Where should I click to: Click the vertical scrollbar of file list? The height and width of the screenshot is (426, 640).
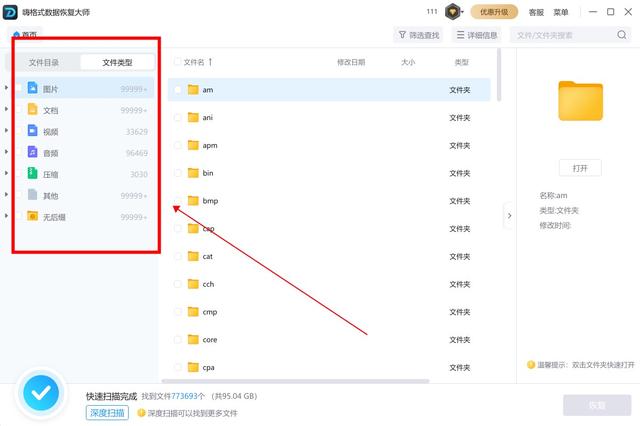(x=499, y=75)
